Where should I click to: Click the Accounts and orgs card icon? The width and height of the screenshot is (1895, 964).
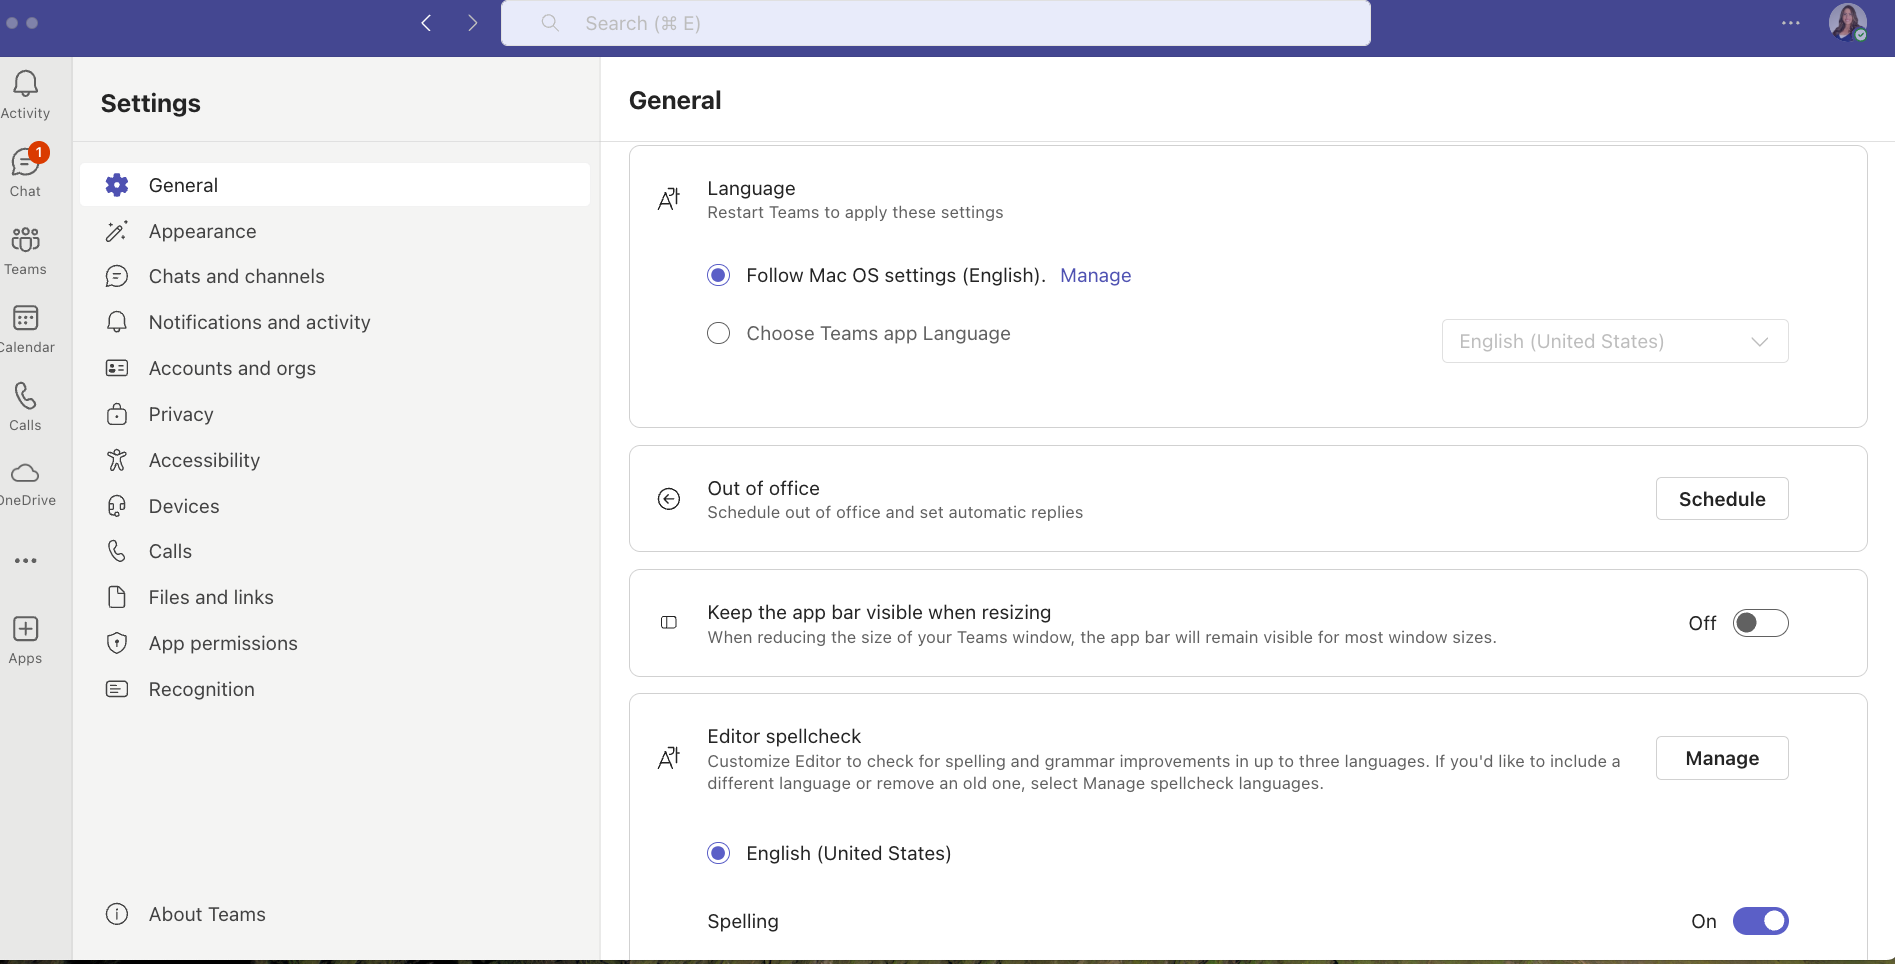coord(117,368)
